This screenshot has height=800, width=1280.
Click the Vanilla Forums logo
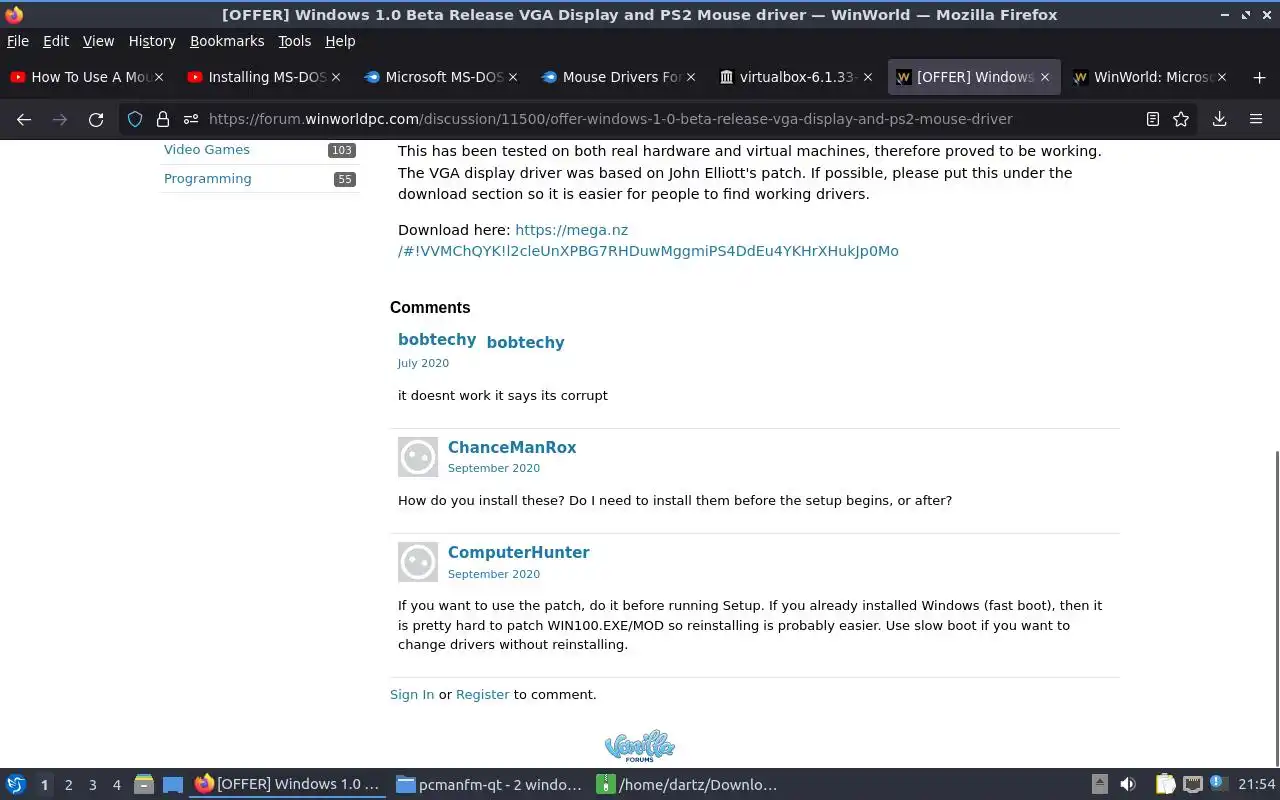tap(640, 746)
